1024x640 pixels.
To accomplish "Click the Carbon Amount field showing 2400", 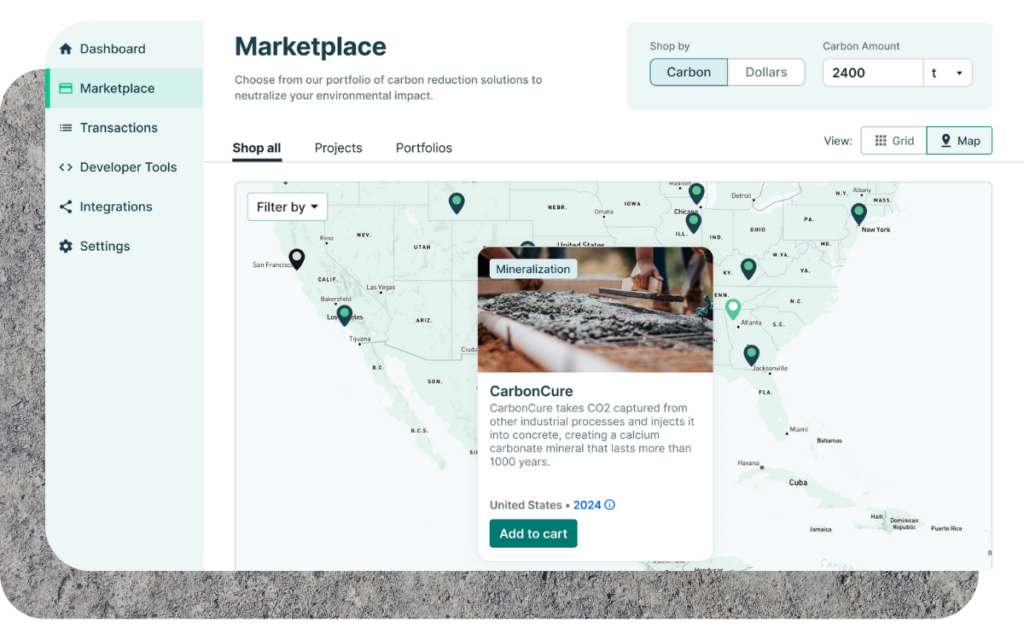I will (x=873, y=72).
